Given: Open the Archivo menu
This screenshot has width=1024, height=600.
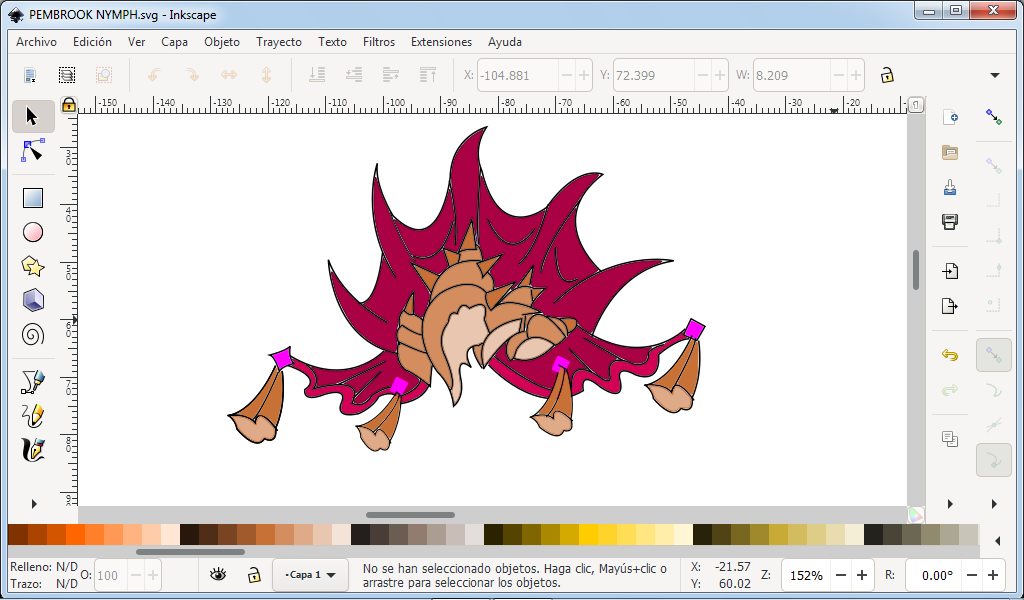Looking at the screenshot, I should pos(37,42).
